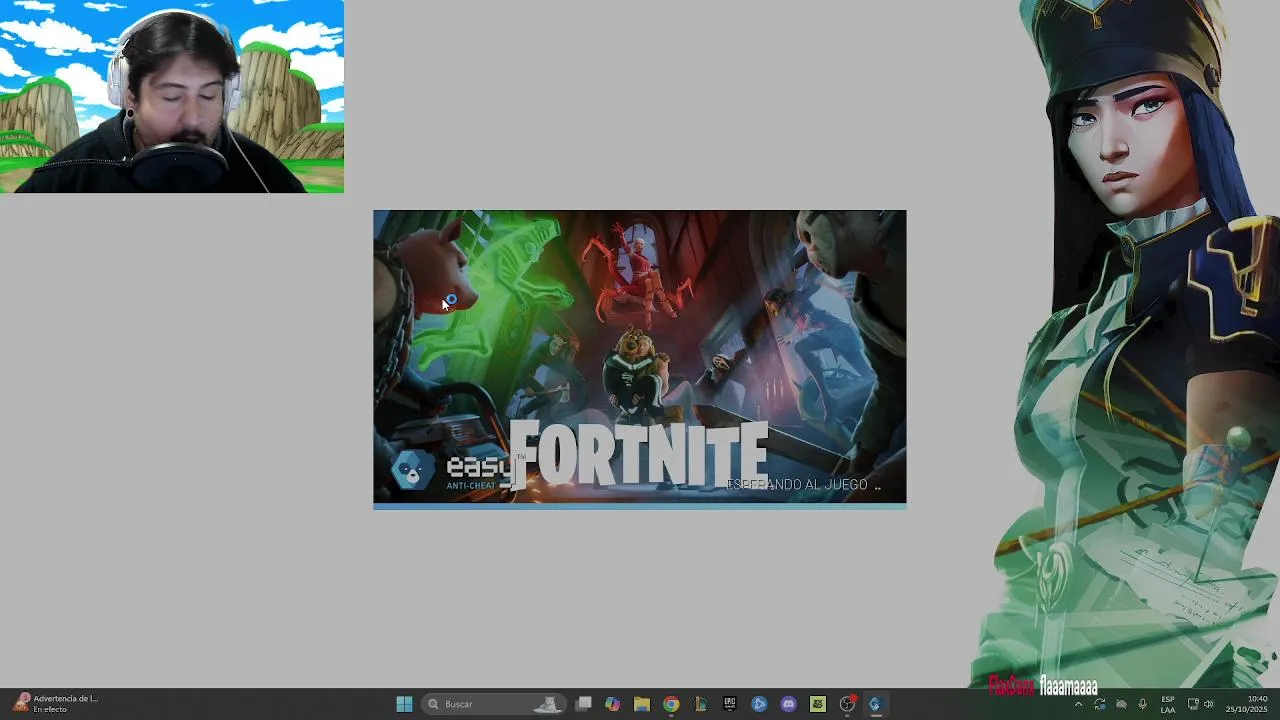Click the sync update tray icon
The height and width of the screenshot is (720, 1280).
[1100, 704]
